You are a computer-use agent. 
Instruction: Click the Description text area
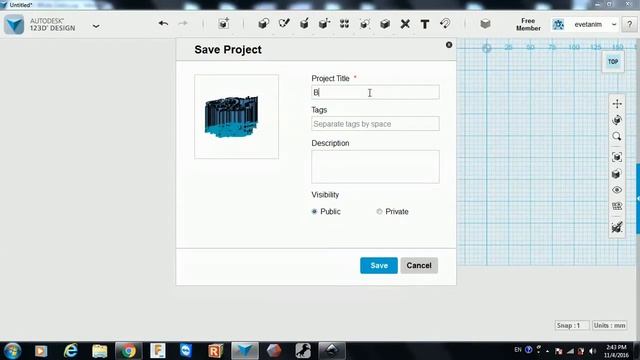click(376, 167)
